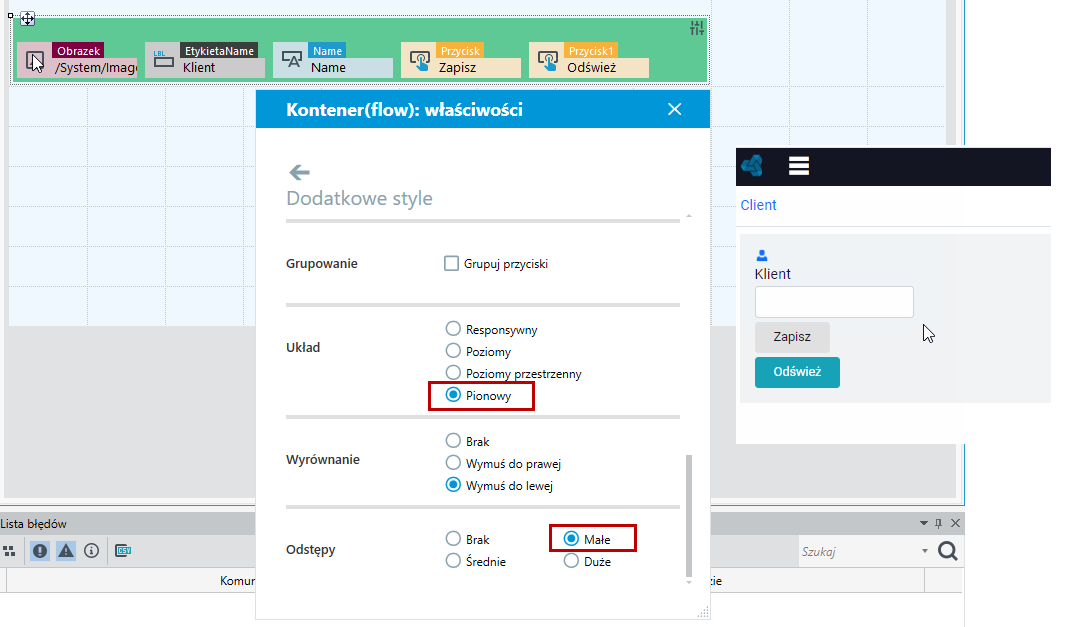The width and height of the screenshot is (1087, 627).
Task: Go back using the arrow above Dodatkowe style
Action: coord(299,172)
